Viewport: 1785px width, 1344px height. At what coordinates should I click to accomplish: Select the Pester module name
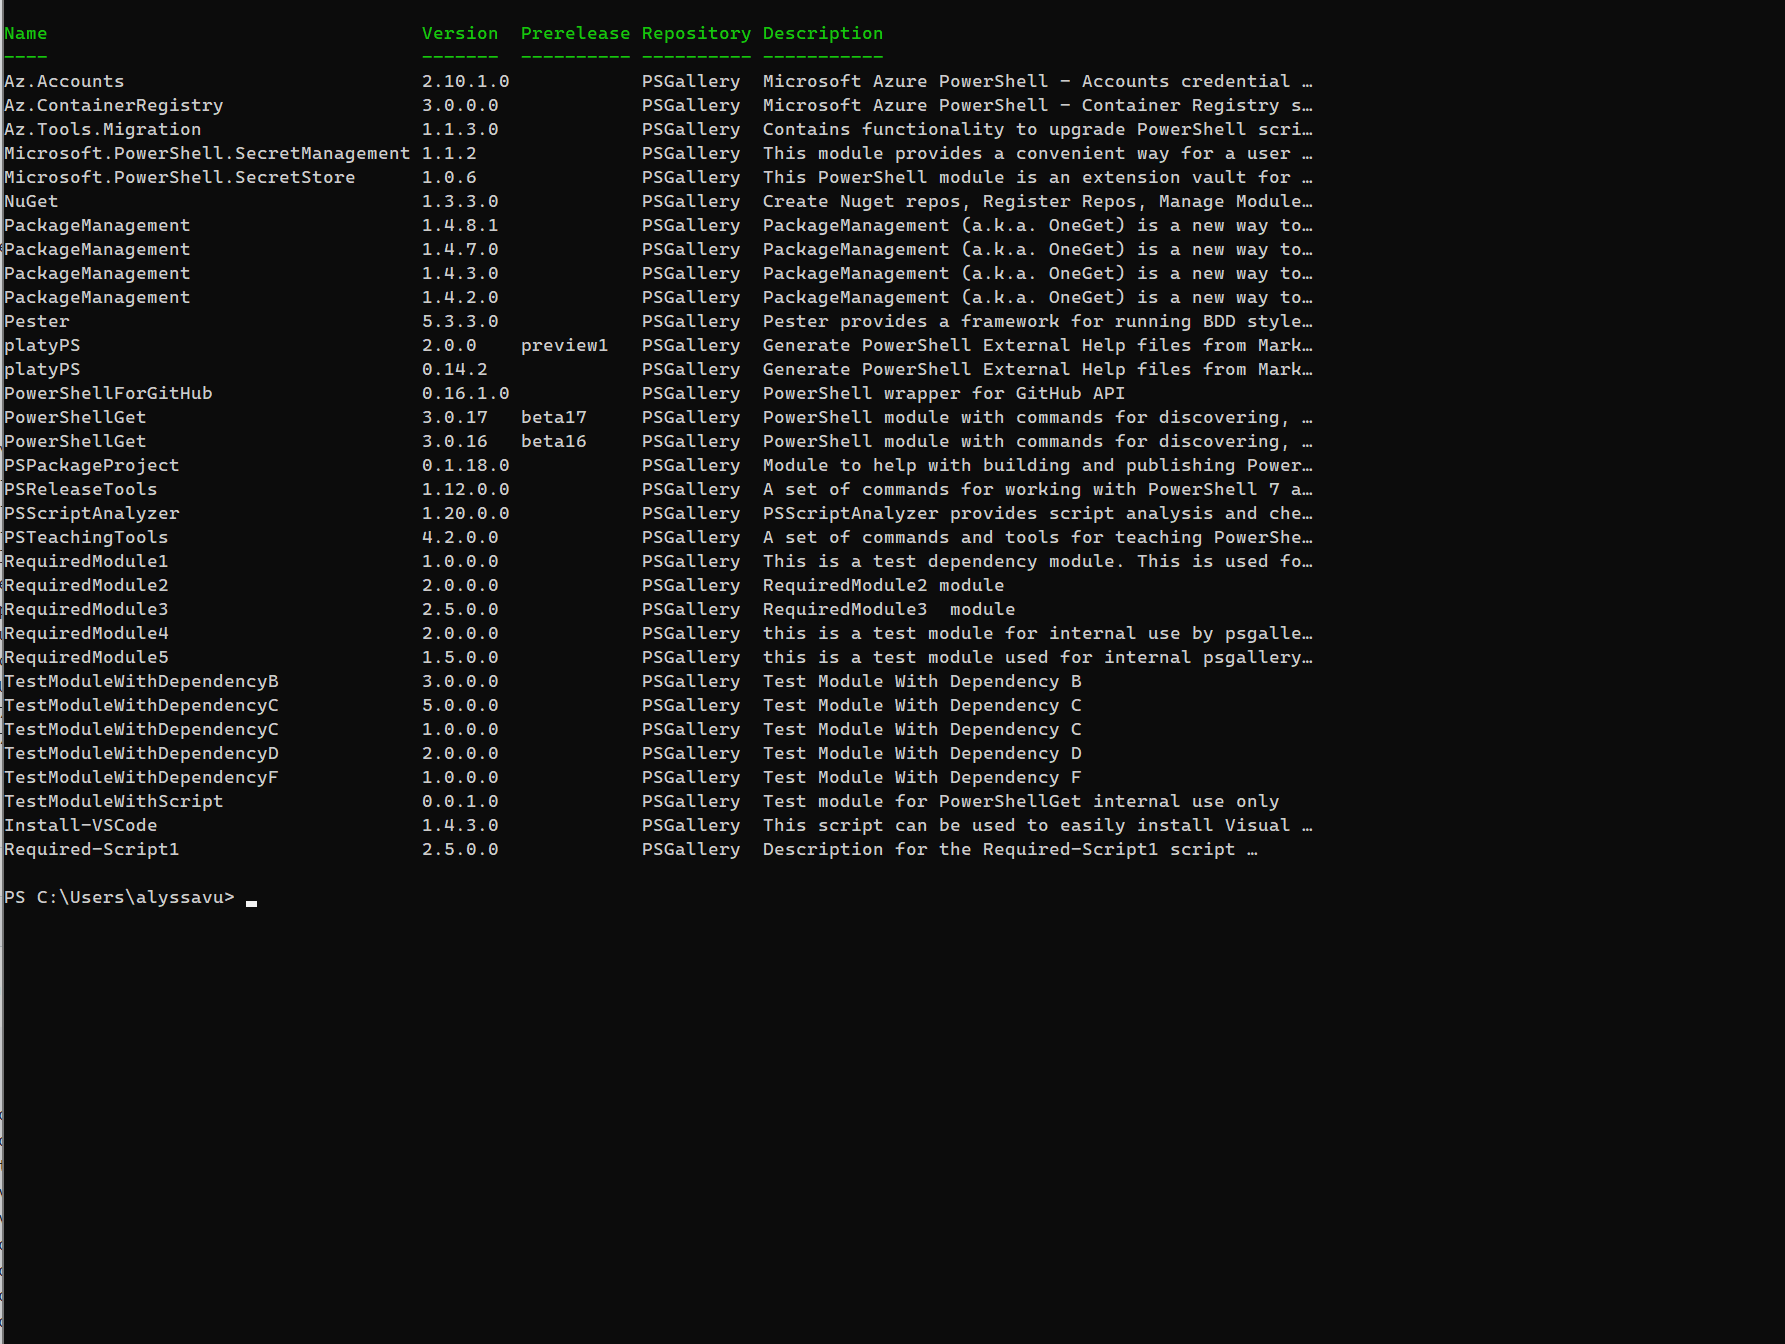tap(37, 321)
